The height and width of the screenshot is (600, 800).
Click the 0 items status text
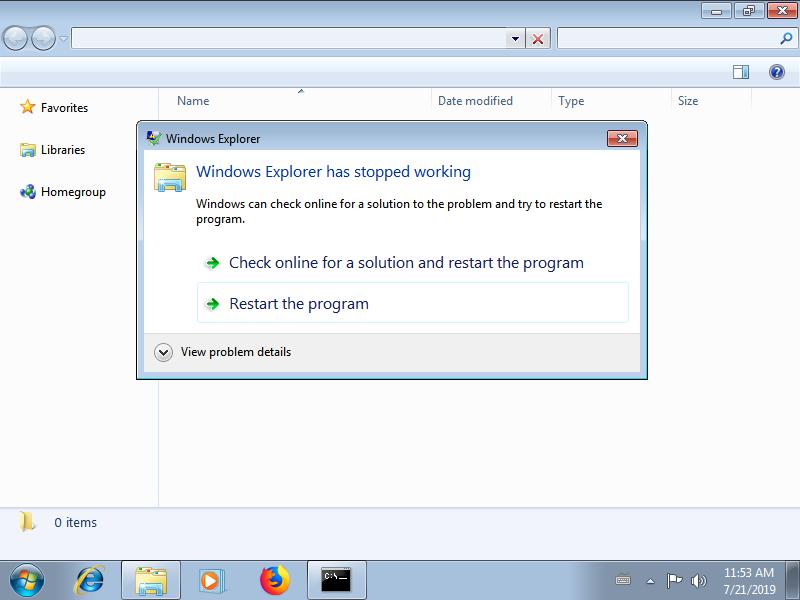coord(76,522)
